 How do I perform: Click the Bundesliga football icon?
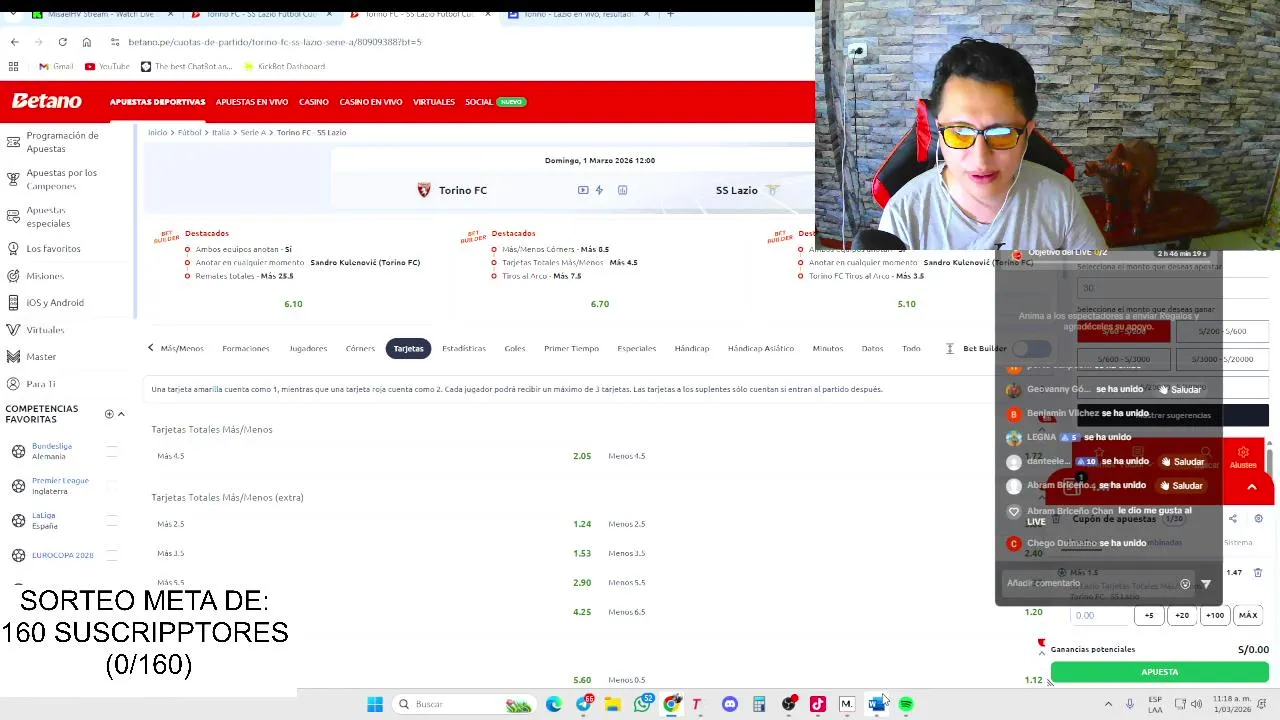(x=18, y=451)
